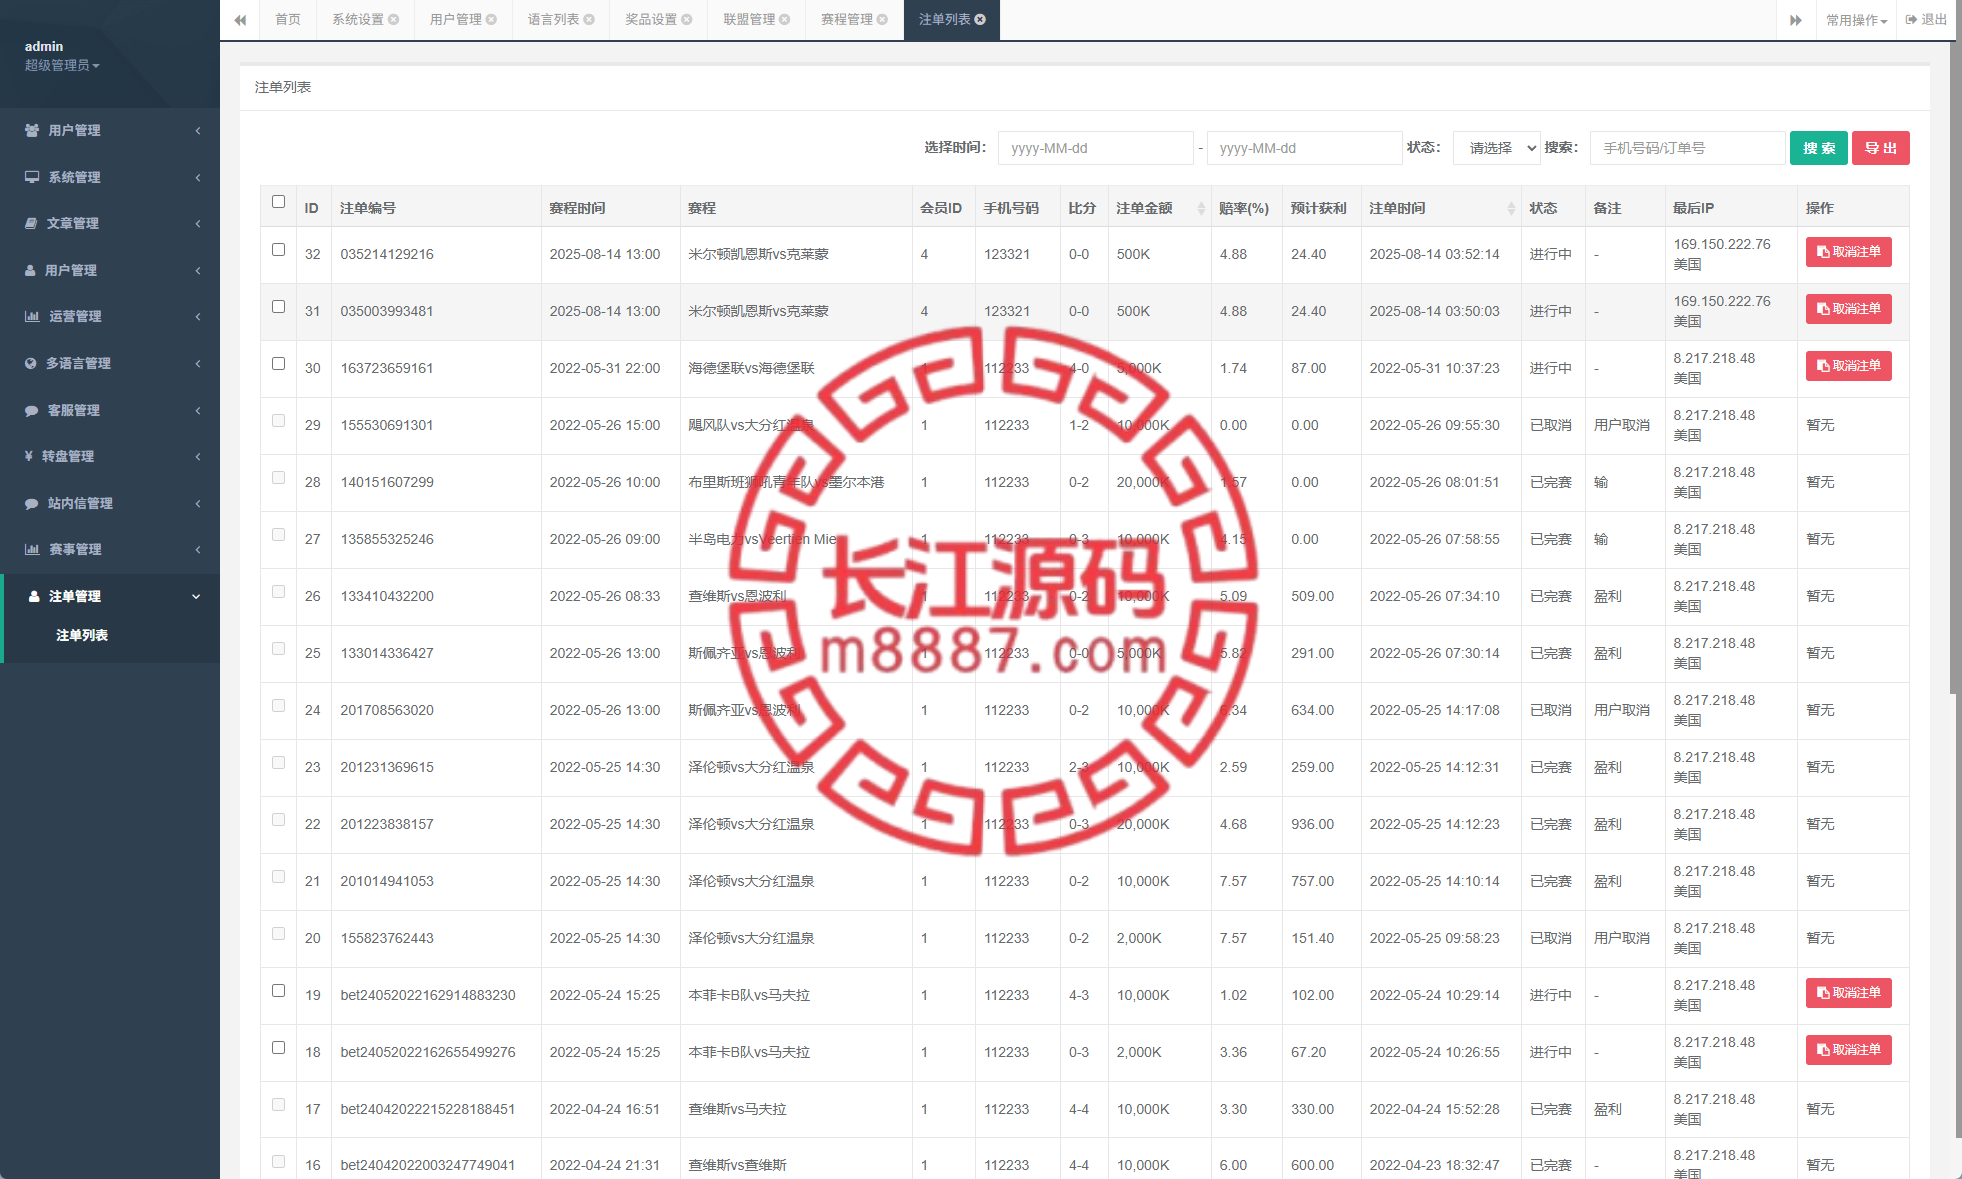The height and width of the screenshot is (1179, 1962).
Task: Click the 用户管理 group icon in sidebar
Action: point(32,131)
